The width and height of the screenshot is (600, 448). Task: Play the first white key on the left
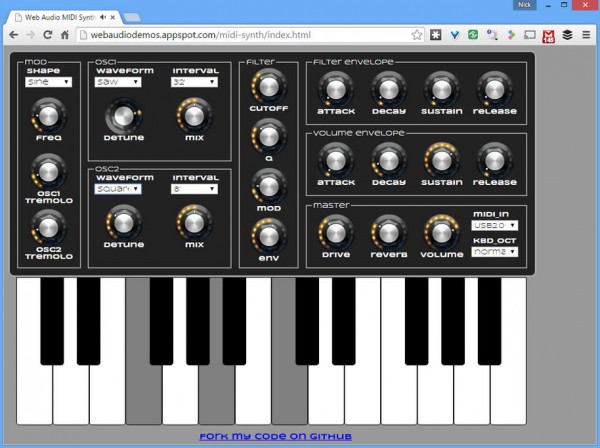(x=34, y=394)
